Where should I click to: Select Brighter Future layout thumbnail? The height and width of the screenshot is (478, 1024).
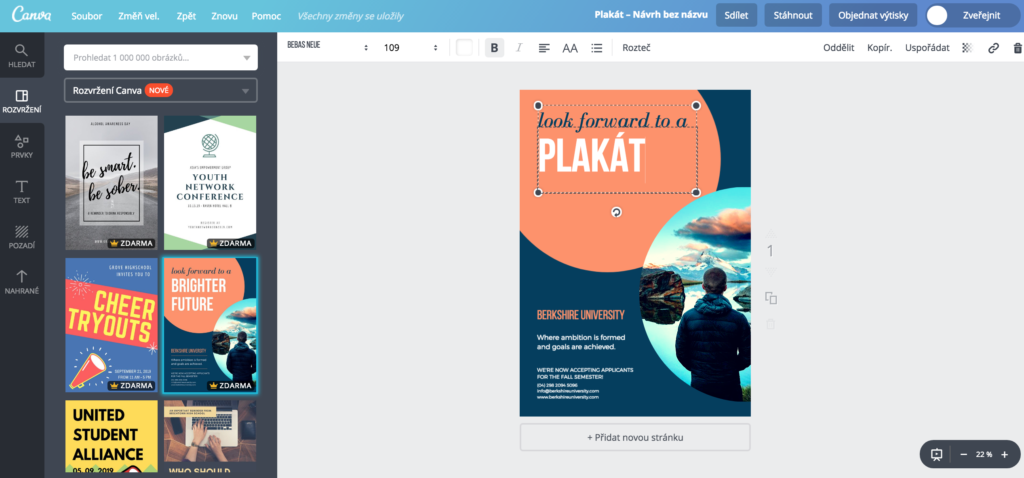point(210,325)
